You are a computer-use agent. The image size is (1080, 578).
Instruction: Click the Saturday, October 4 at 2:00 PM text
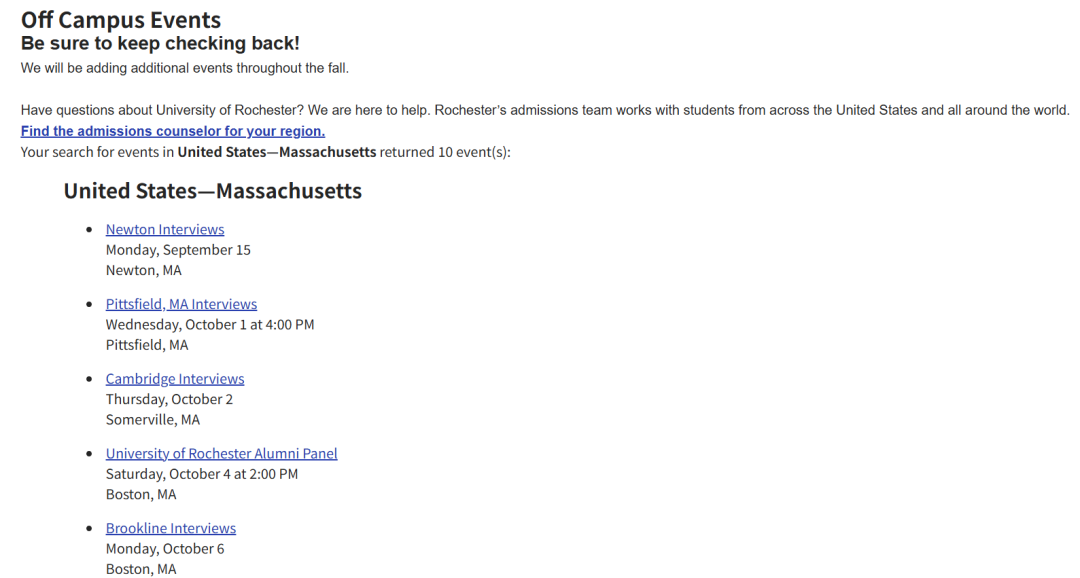tap(202, 474)
